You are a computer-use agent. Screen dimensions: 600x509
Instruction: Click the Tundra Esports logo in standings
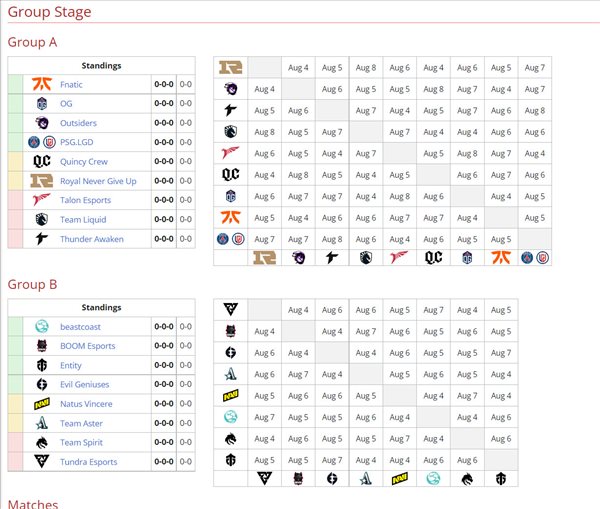pos(42,462)
